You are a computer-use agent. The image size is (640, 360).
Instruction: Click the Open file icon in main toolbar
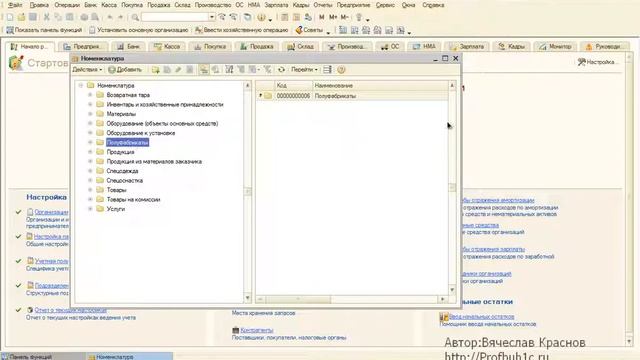point(21,17)
